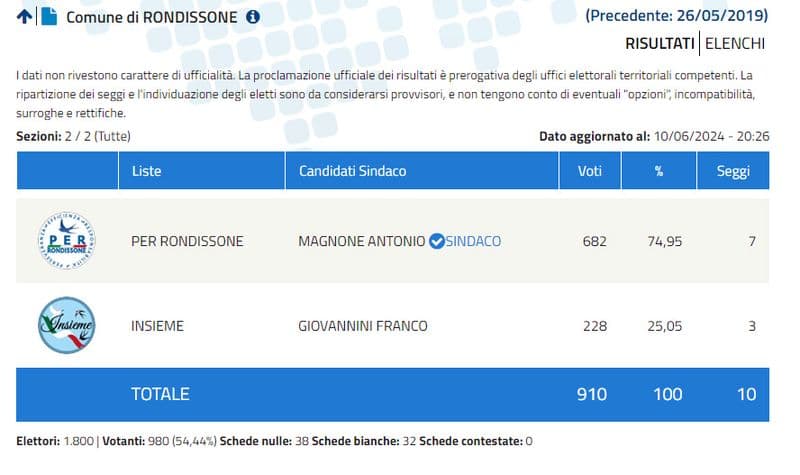The image size is (800, 475).
Task: Select the PER RONDISSONE list name
Action: [187, 241]
